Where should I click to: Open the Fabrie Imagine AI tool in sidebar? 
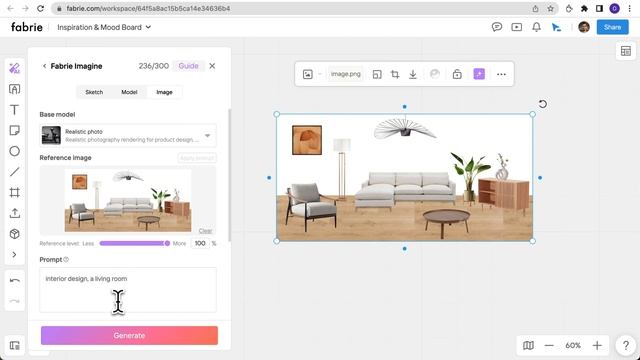click(14, 68)
